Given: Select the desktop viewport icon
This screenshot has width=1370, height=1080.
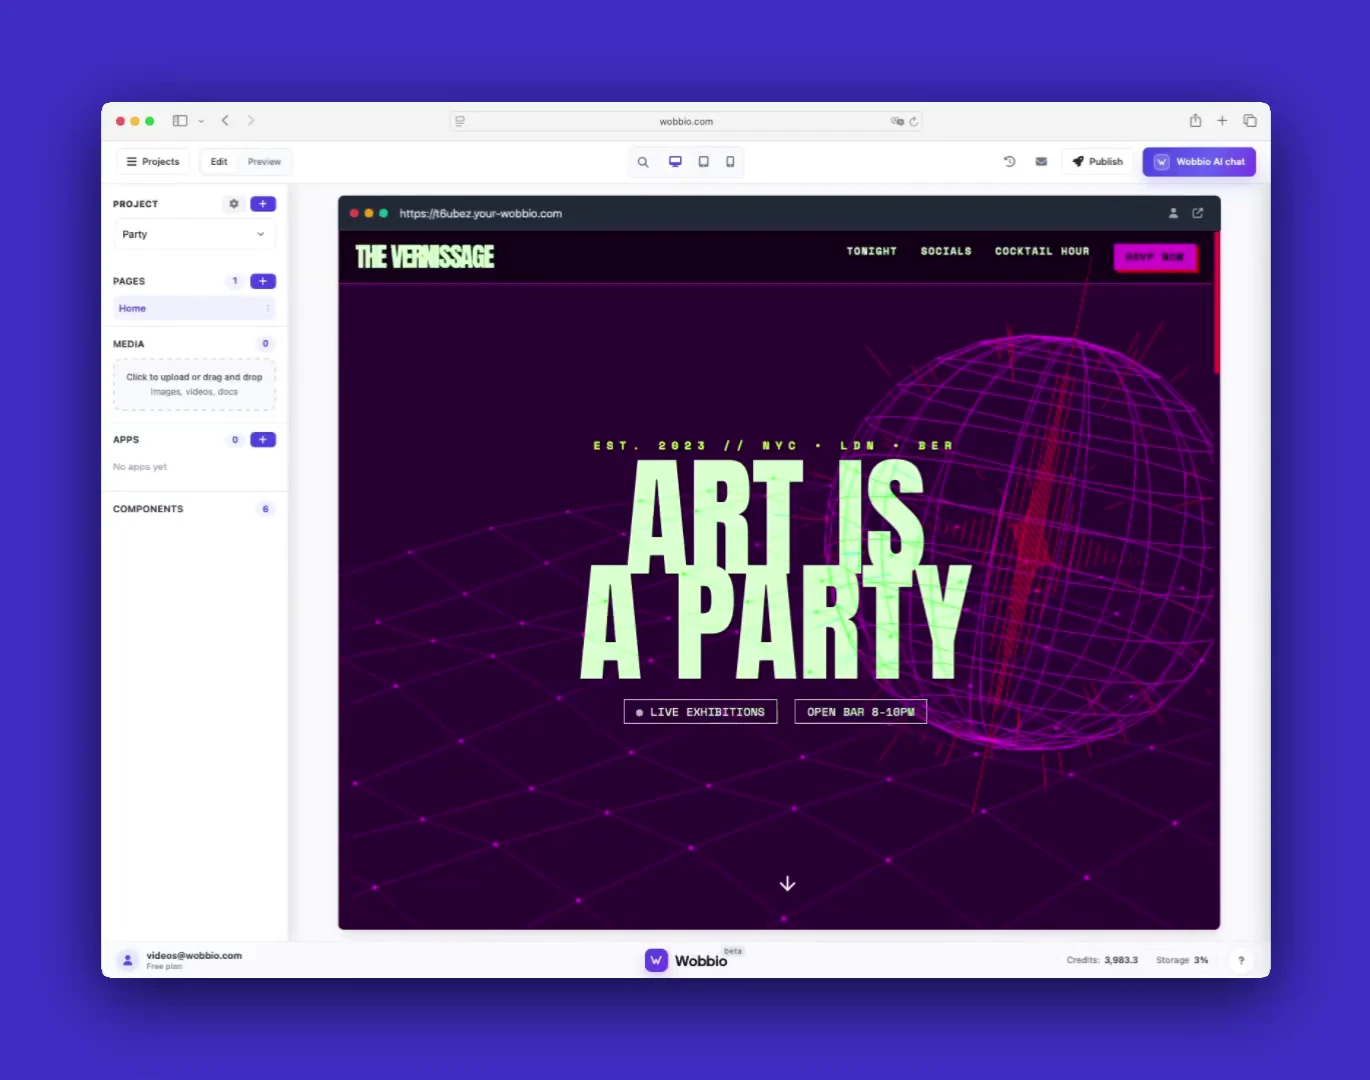Looking at the screenshot, I should click(x=675, y=161).
